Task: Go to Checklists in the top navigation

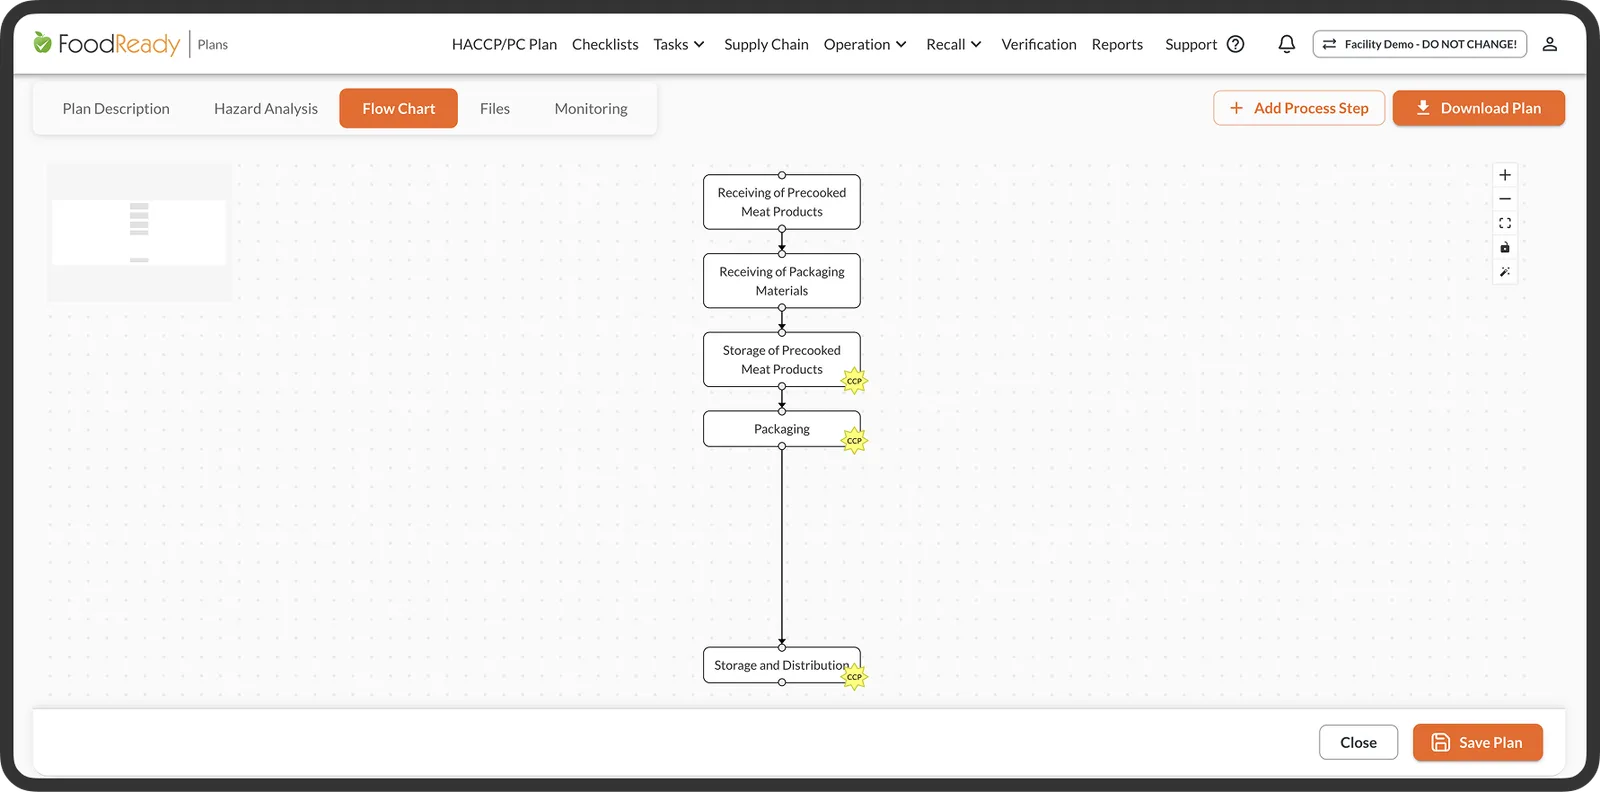Action: 605,44
